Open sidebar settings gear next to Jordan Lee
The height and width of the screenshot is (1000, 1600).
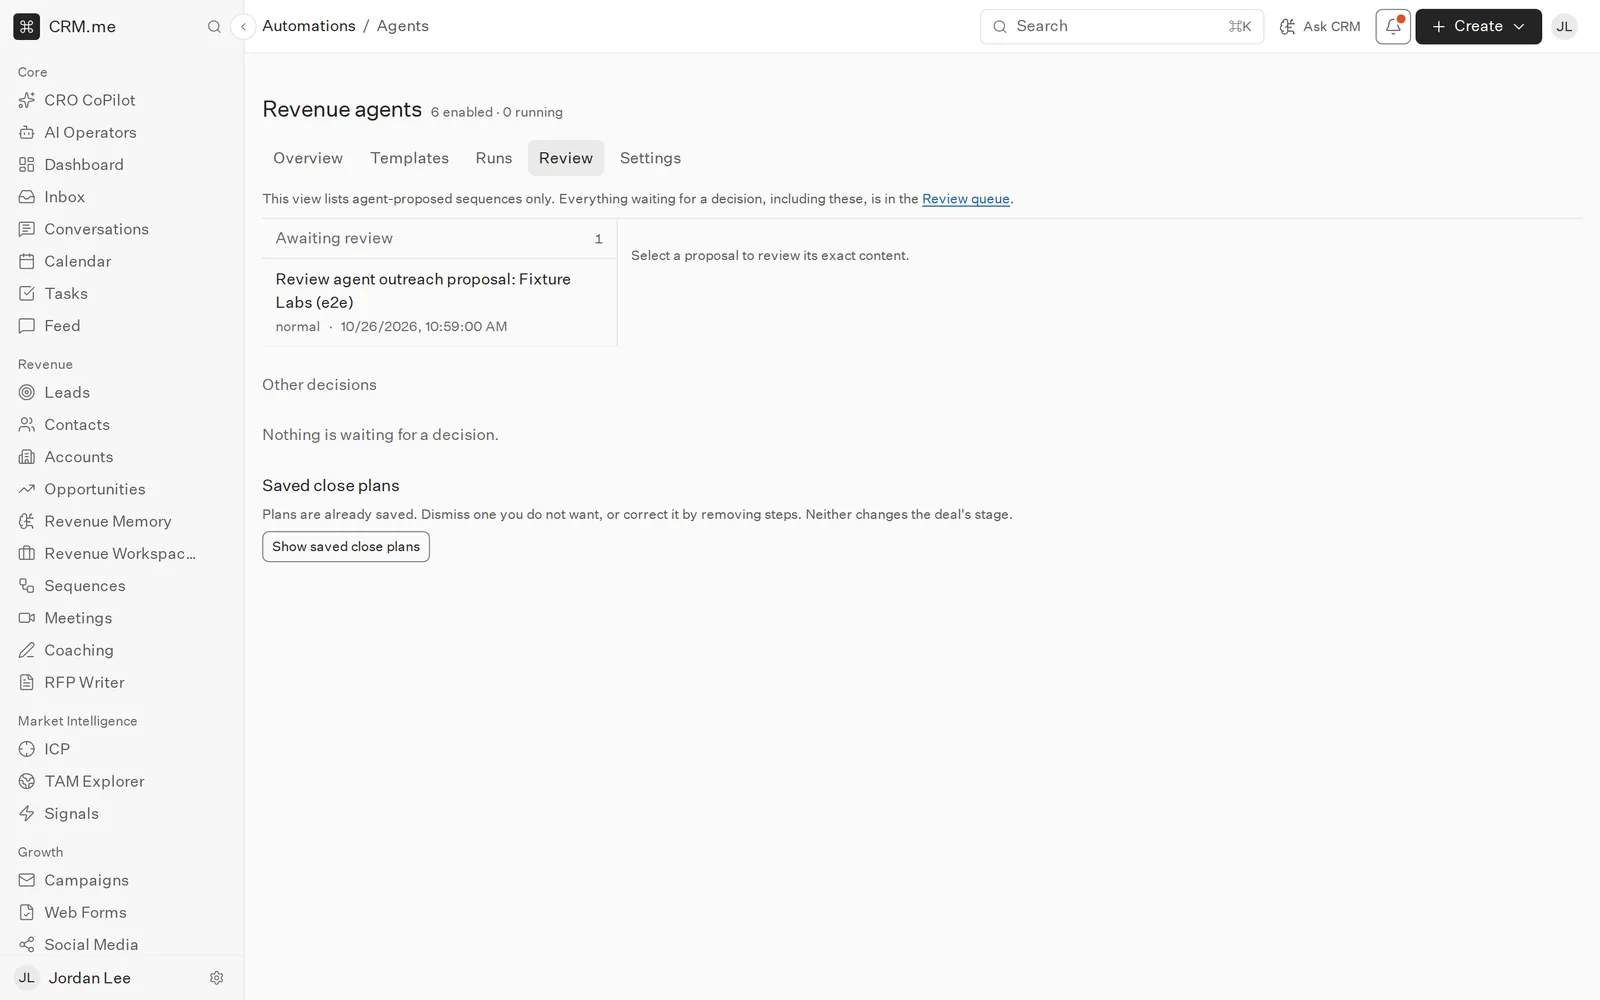[x=217, y=978]
